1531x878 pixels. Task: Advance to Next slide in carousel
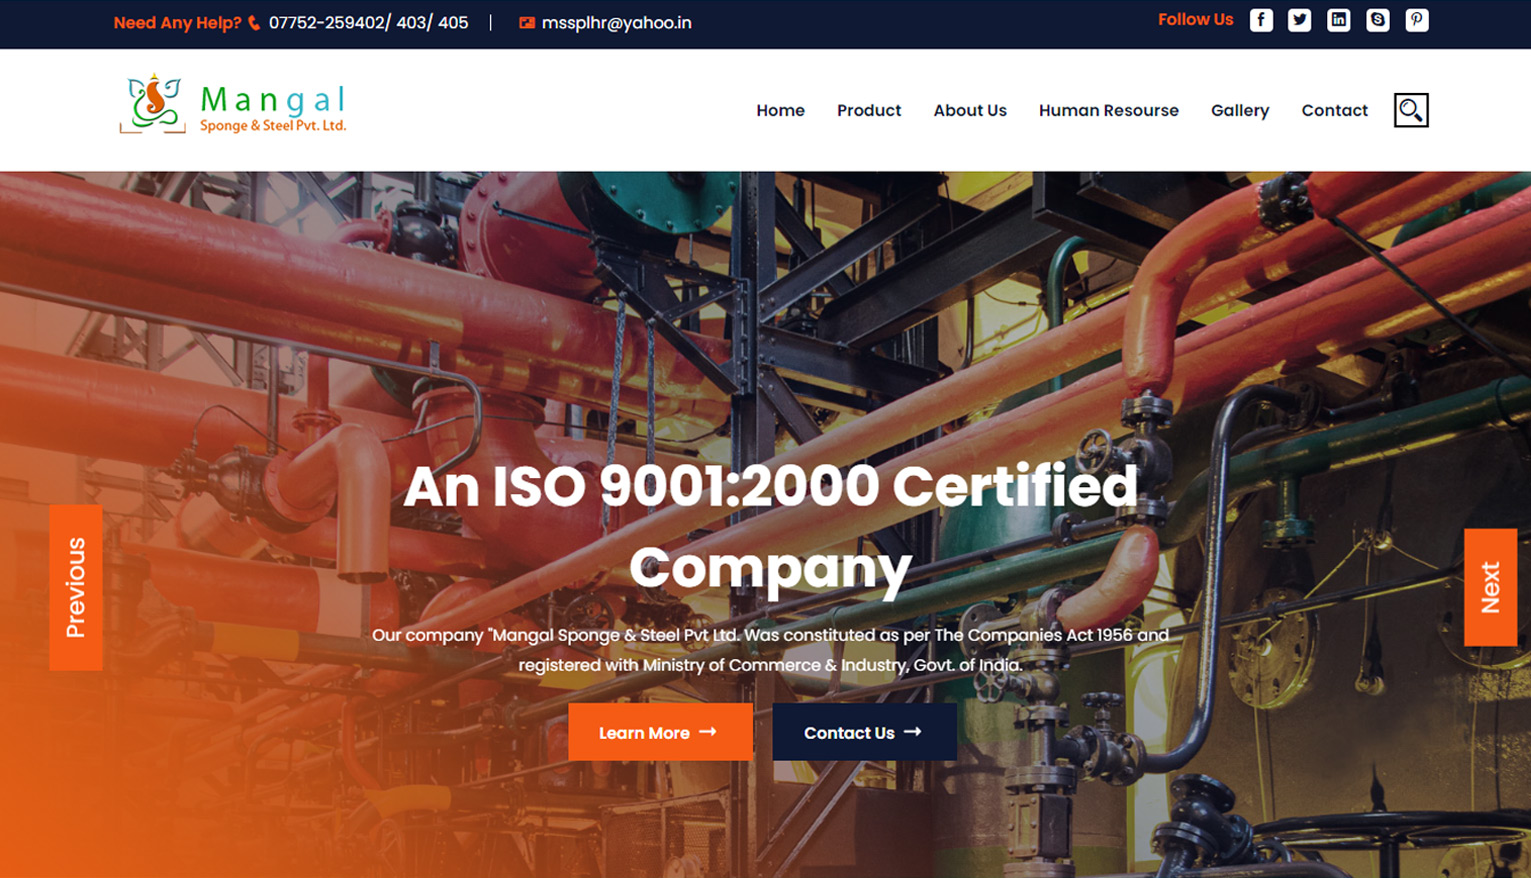tap(1490, 587)
